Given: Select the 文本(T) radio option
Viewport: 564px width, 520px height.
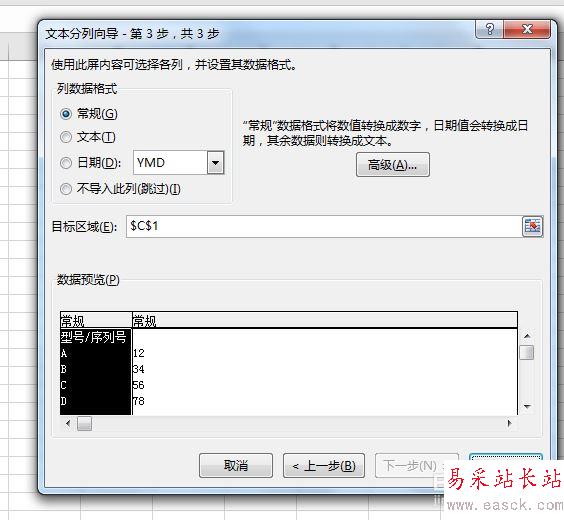Looking at the screenshot, I should click(x=65, y=137).
